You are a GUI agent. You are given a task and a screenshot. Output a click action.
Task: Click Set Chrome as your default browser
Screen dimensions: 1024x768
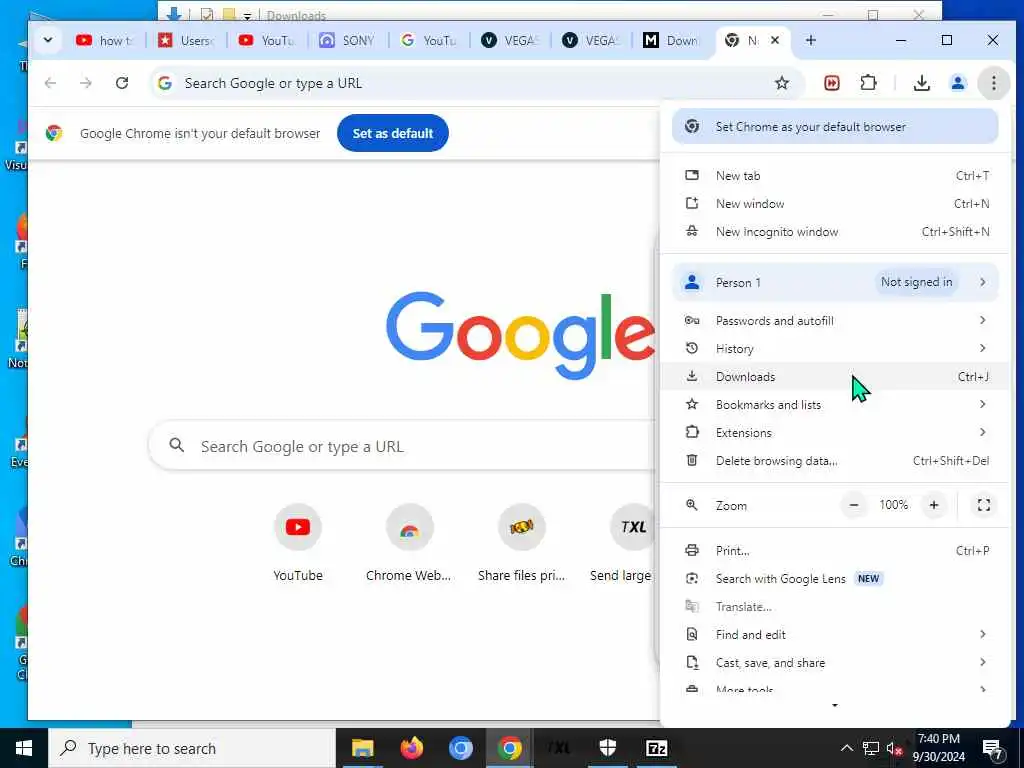(x=835, y=127)
